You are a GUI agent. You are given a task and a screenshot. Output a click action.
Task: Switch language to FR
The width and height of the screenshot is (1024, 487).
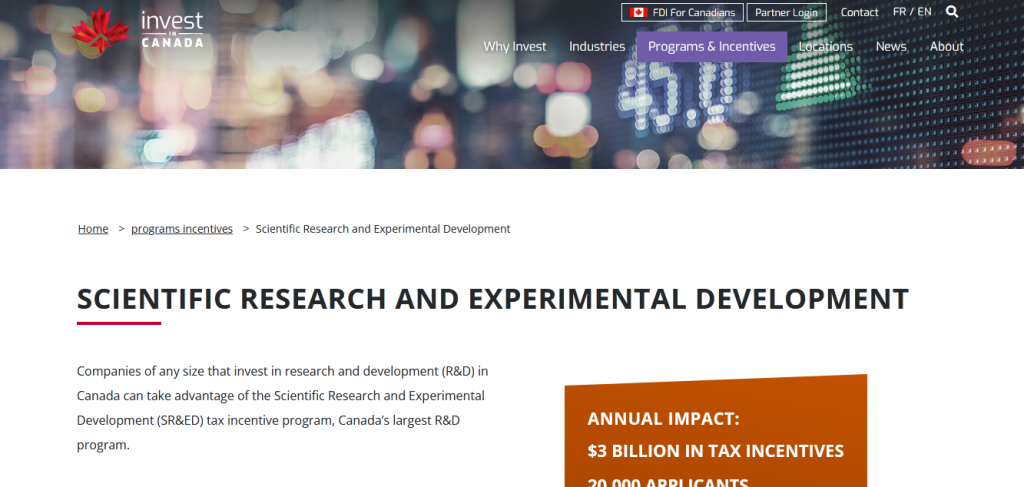tap(899, 12)
